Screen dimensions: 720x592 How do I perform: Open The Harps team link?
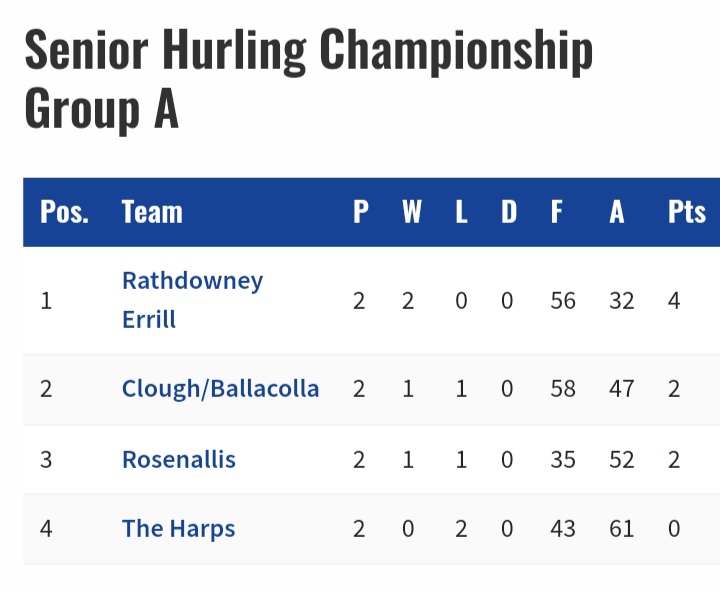(x=178, y=529)
